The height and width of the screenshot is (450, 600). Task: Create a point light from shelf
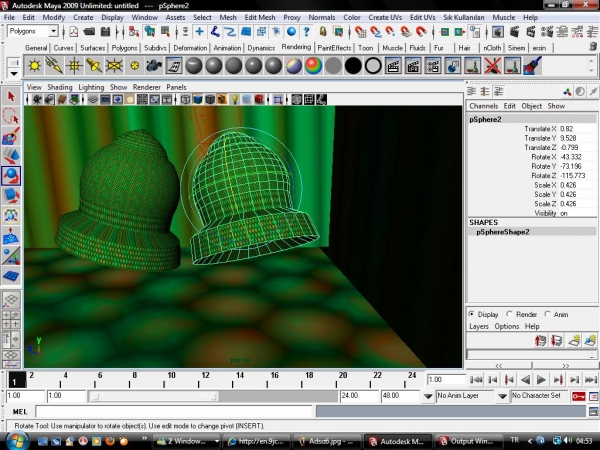(x=74, y=65)
